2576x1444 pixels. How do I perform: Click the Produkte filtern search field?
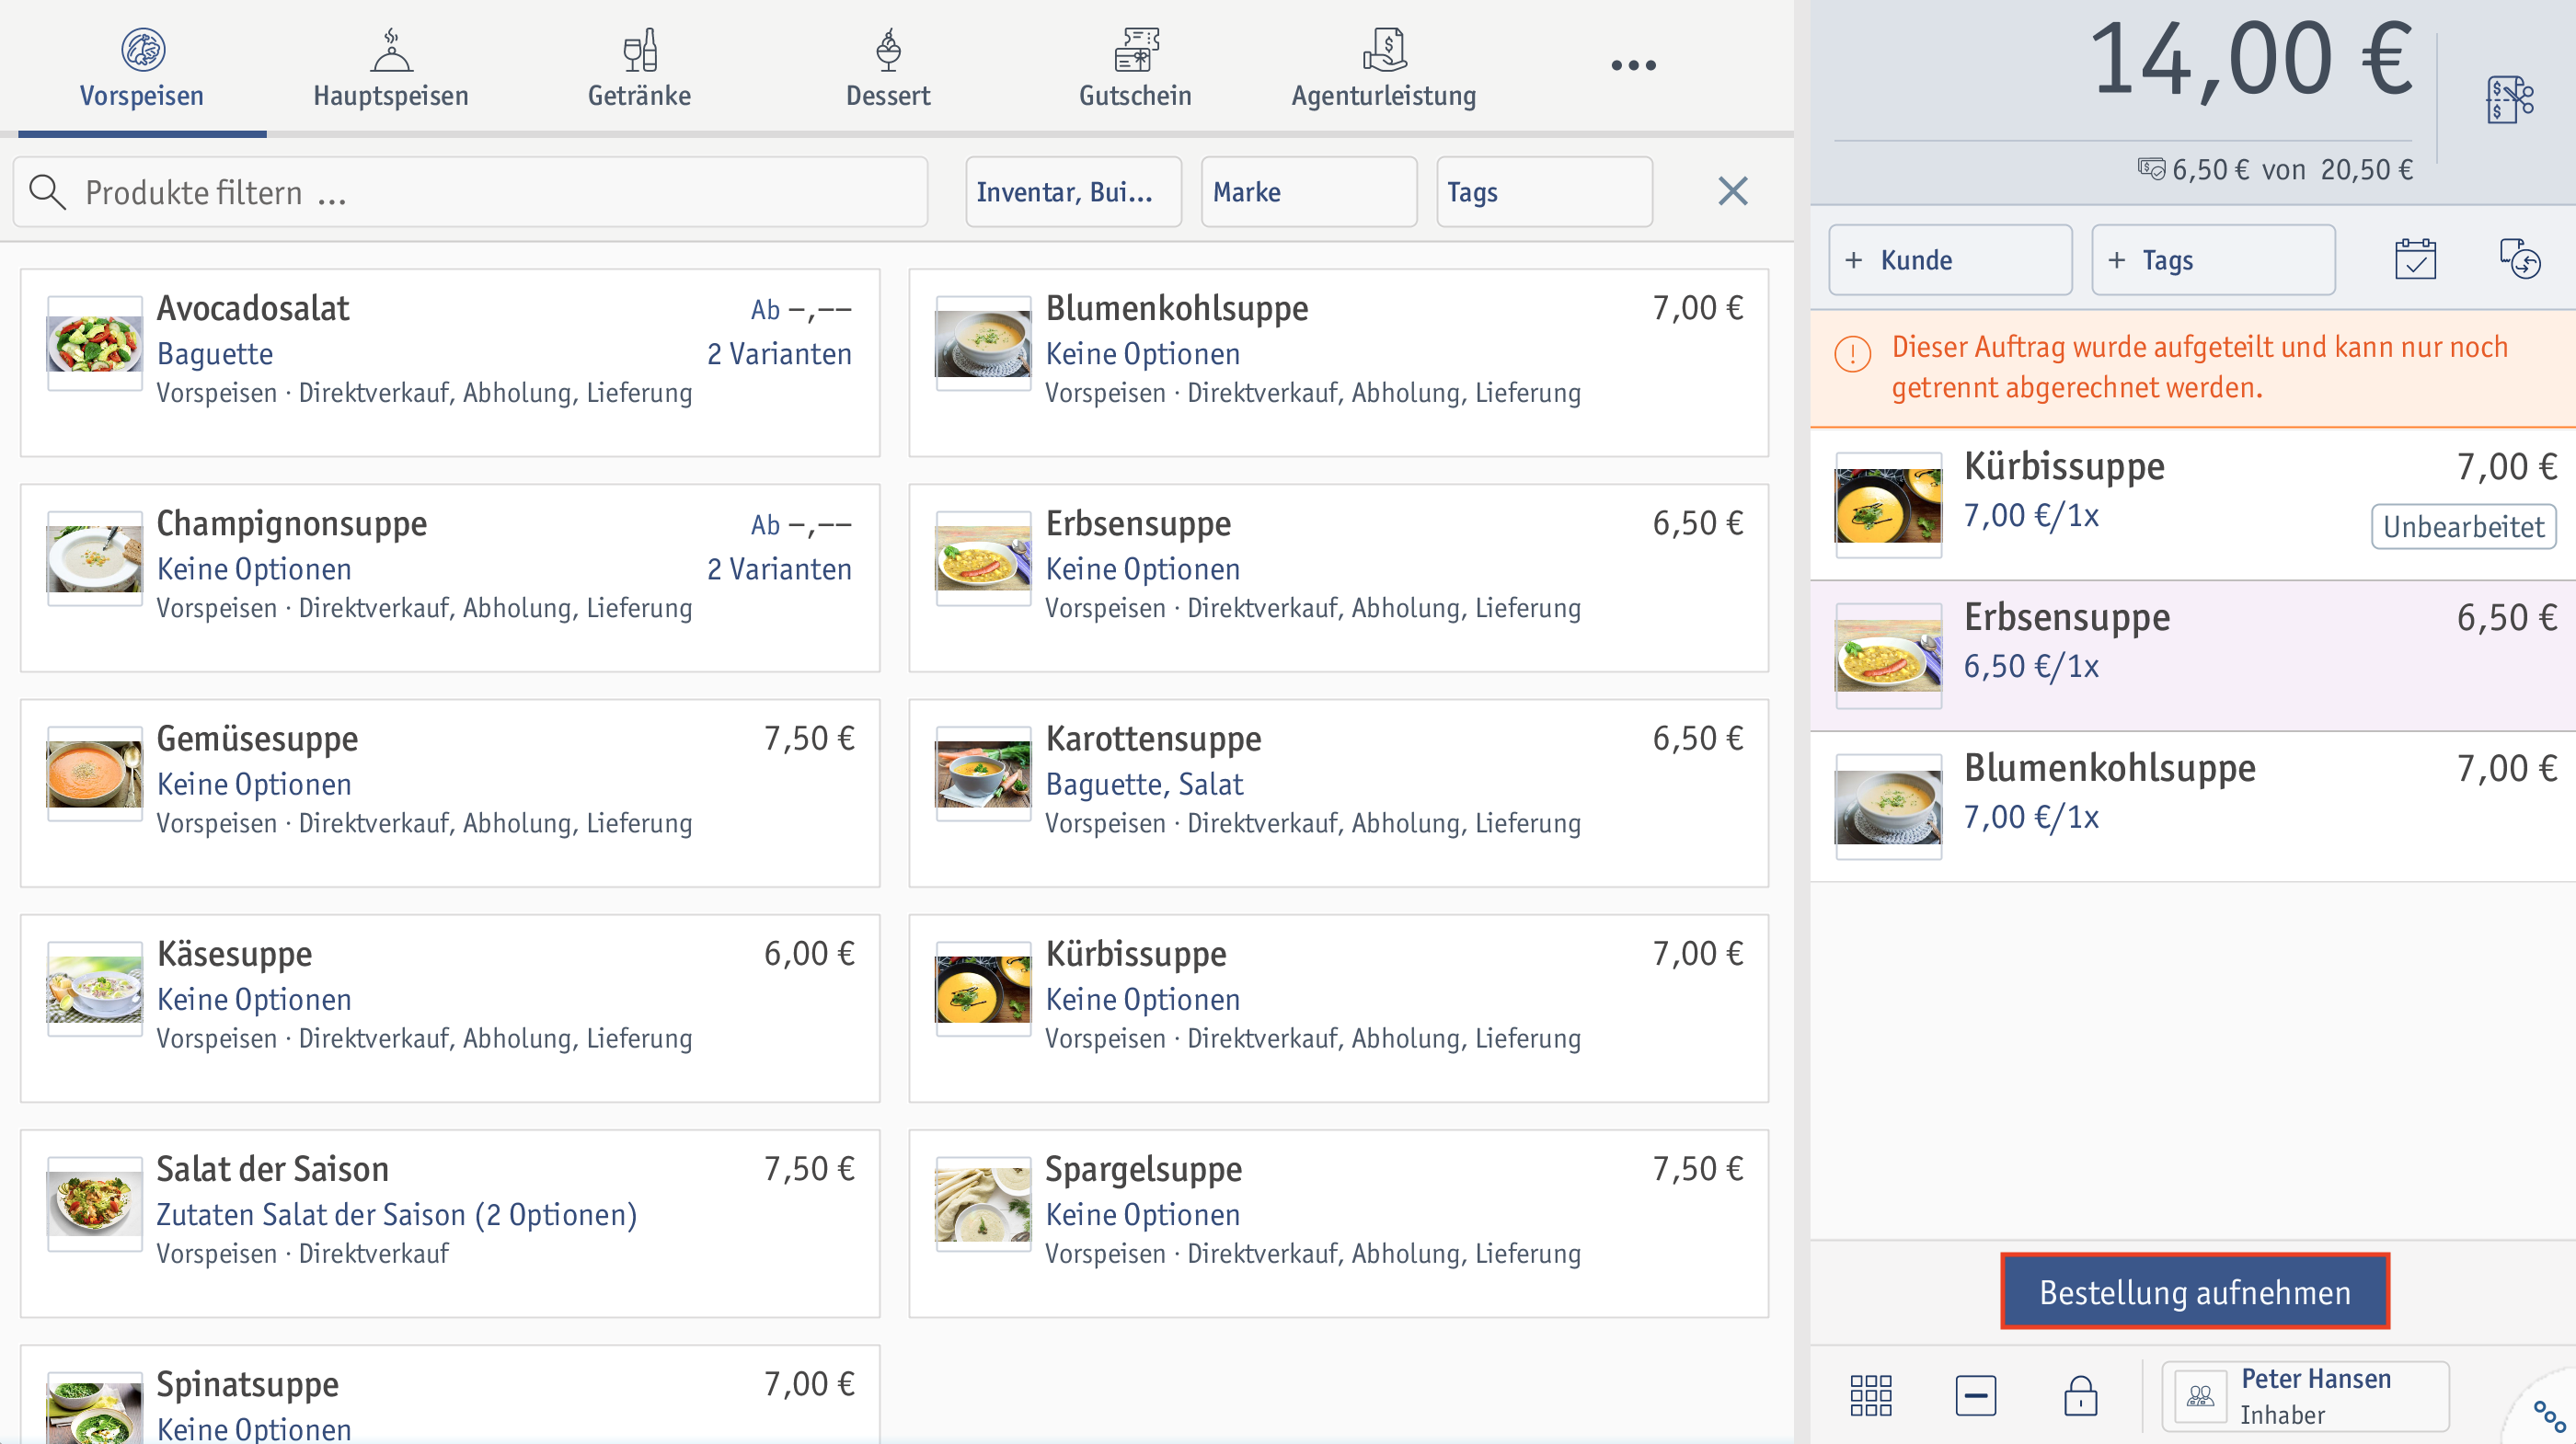pos(470,192)
